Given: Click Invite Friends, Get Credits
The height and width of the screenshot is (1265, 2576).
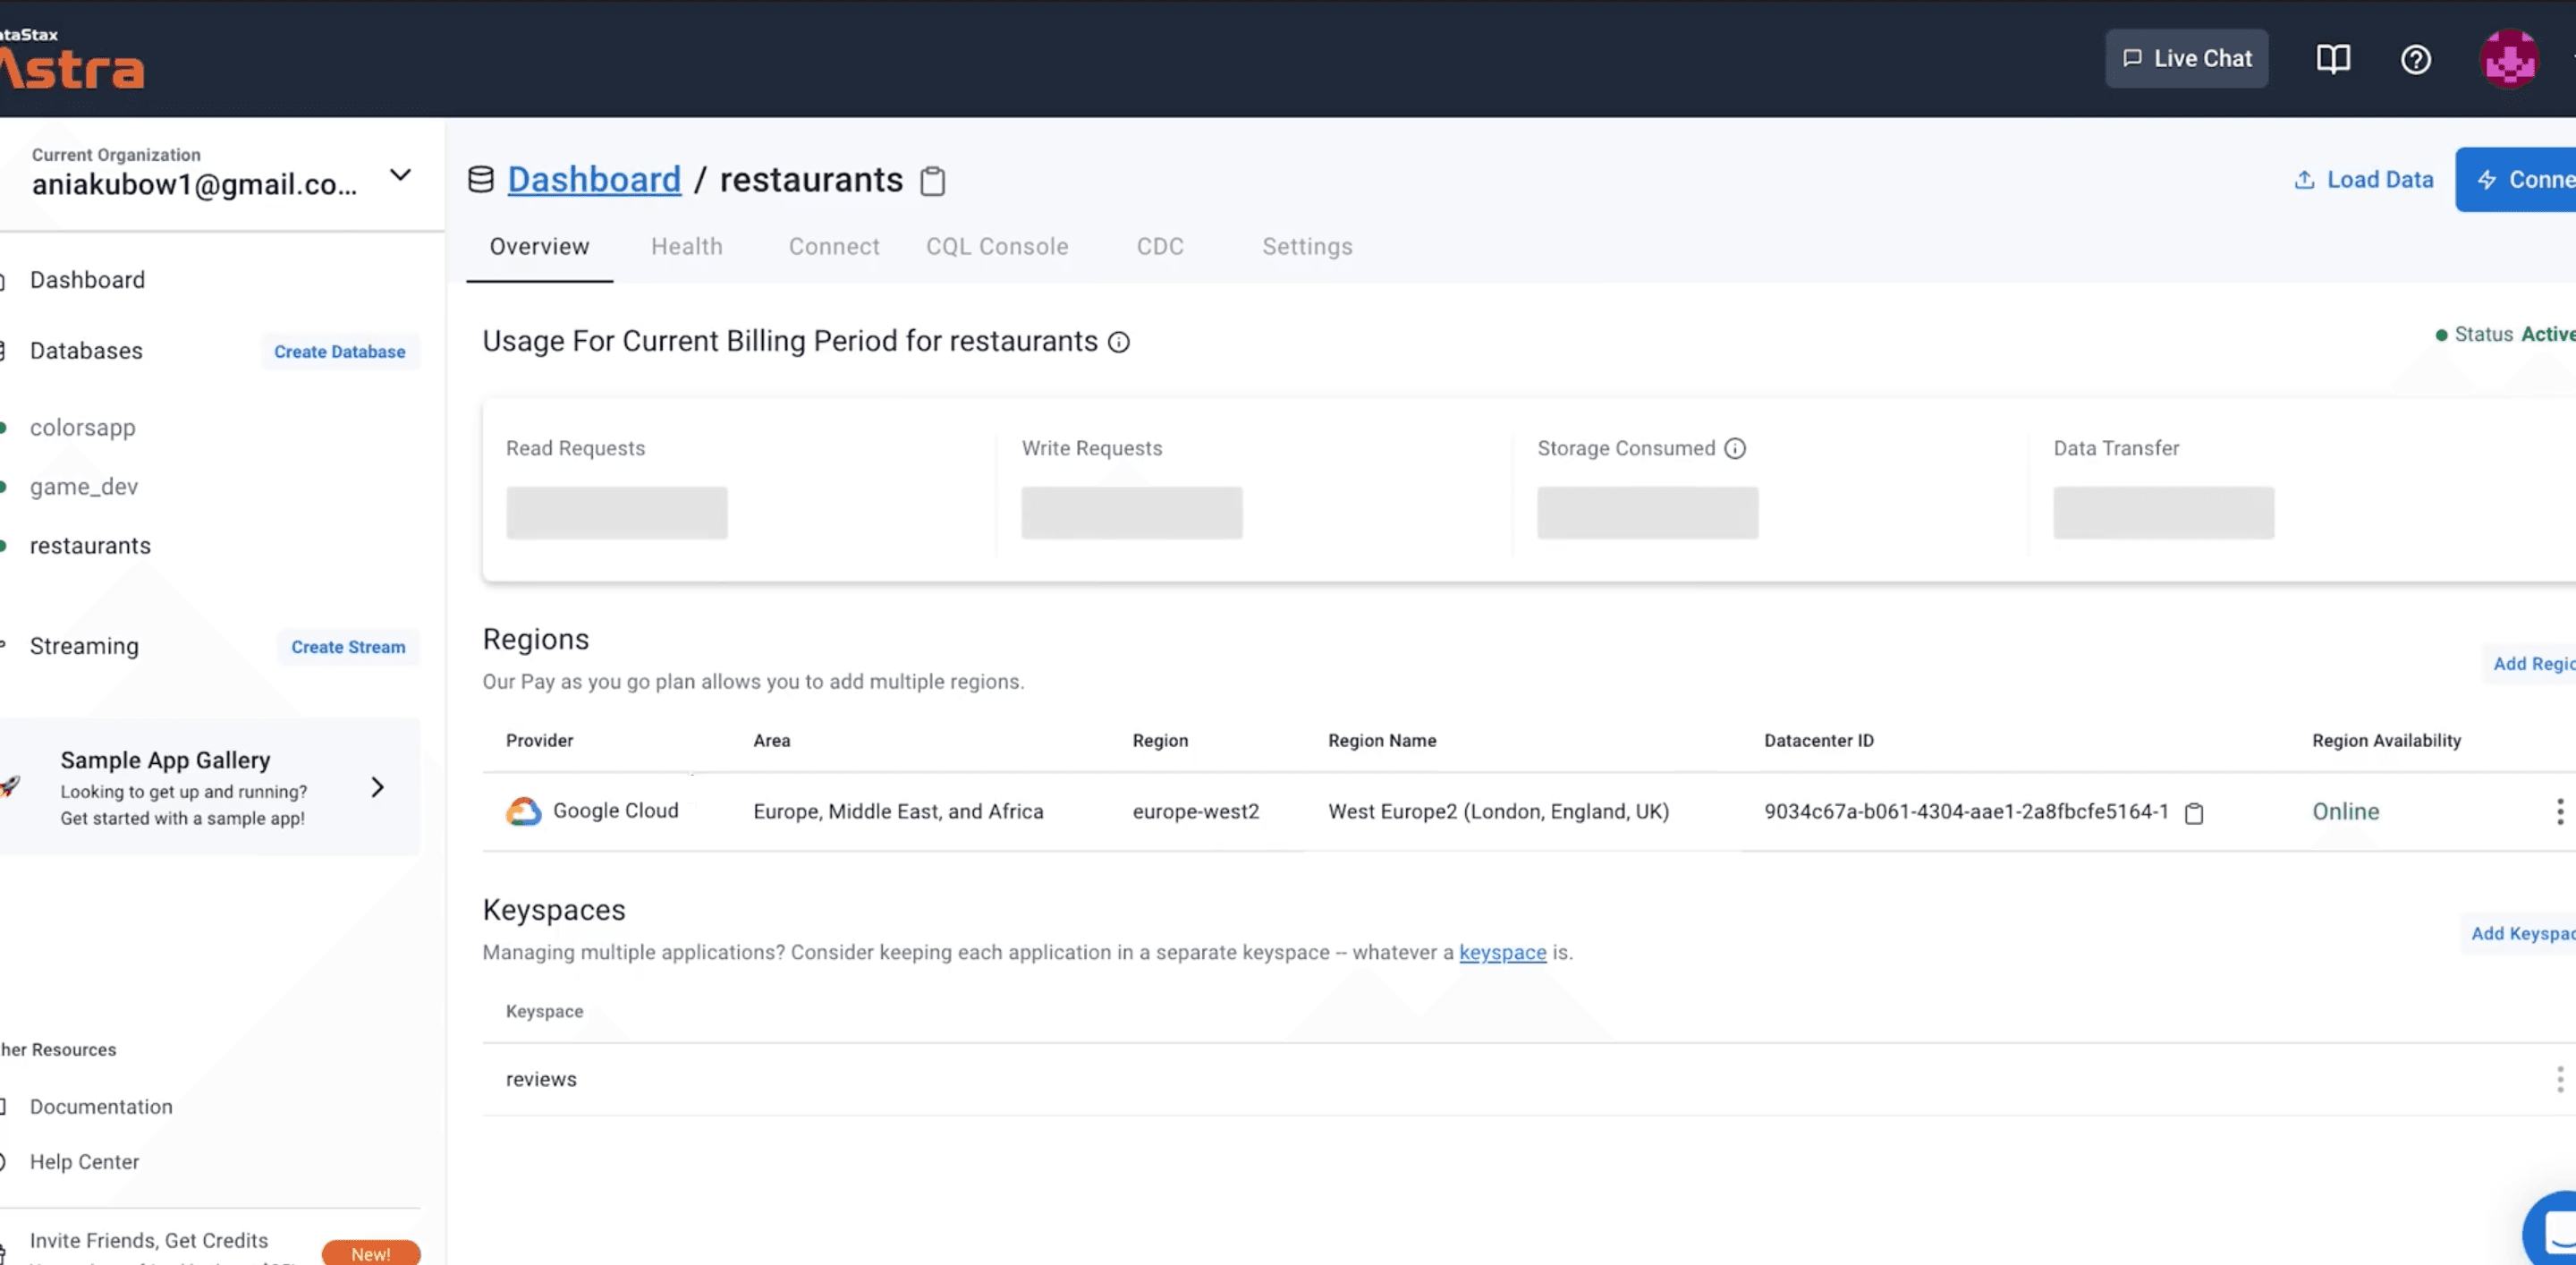Looking at the screenshot, I should 148,1241.
